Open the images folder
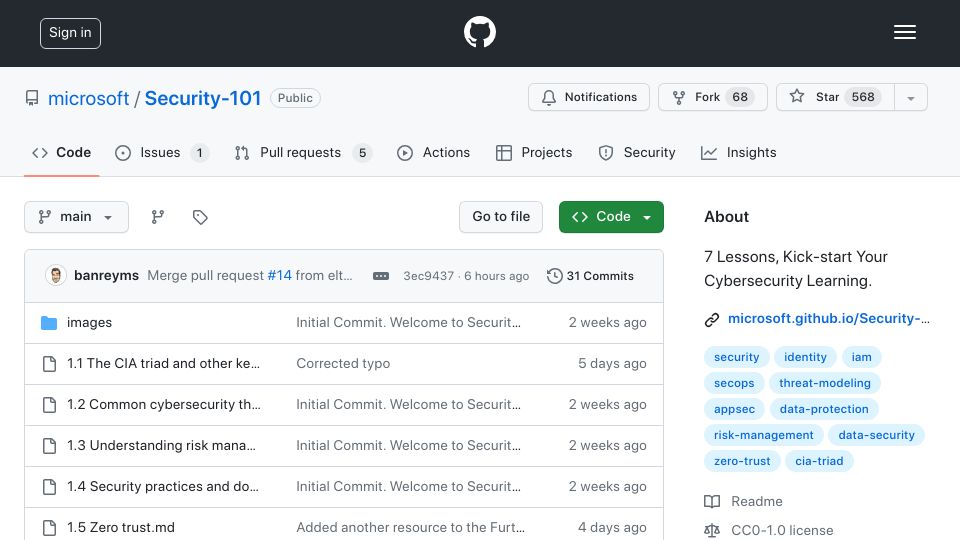The width and height of the screenshot is (960, 540). coord(89,323)
